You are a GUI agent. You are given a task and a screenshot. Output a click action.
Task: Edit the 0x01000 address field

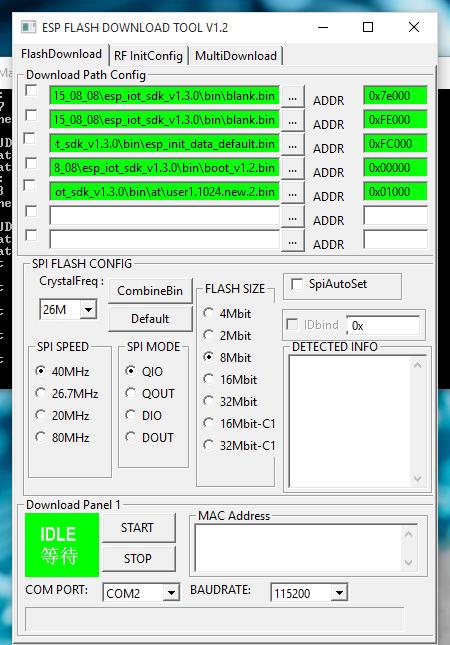[395, 191]
